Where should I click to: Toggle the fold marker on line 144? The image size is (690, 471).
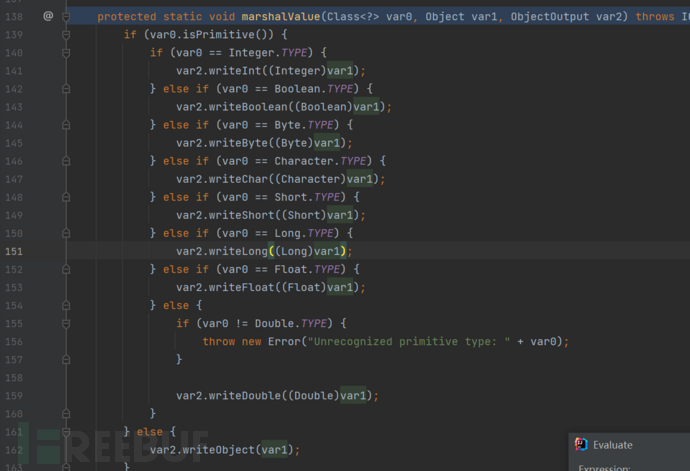(x=66, y=125)
